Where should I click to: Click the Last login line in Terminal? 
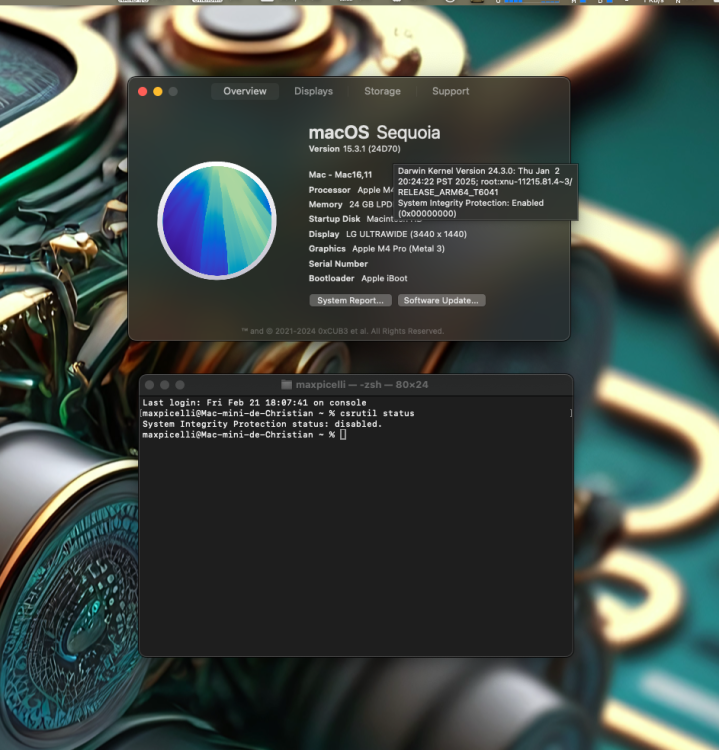254,403
